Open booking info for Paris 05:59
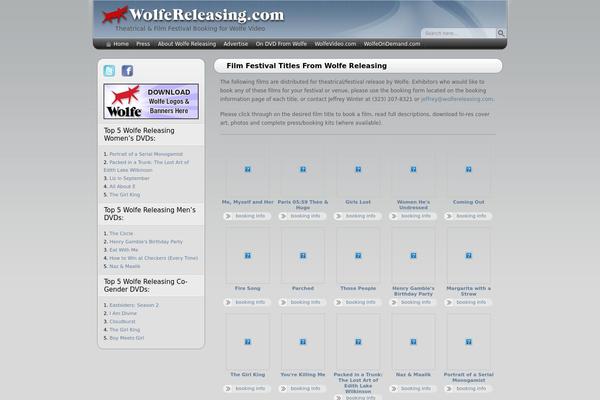The image size is (600, 400). coord(303,216)
